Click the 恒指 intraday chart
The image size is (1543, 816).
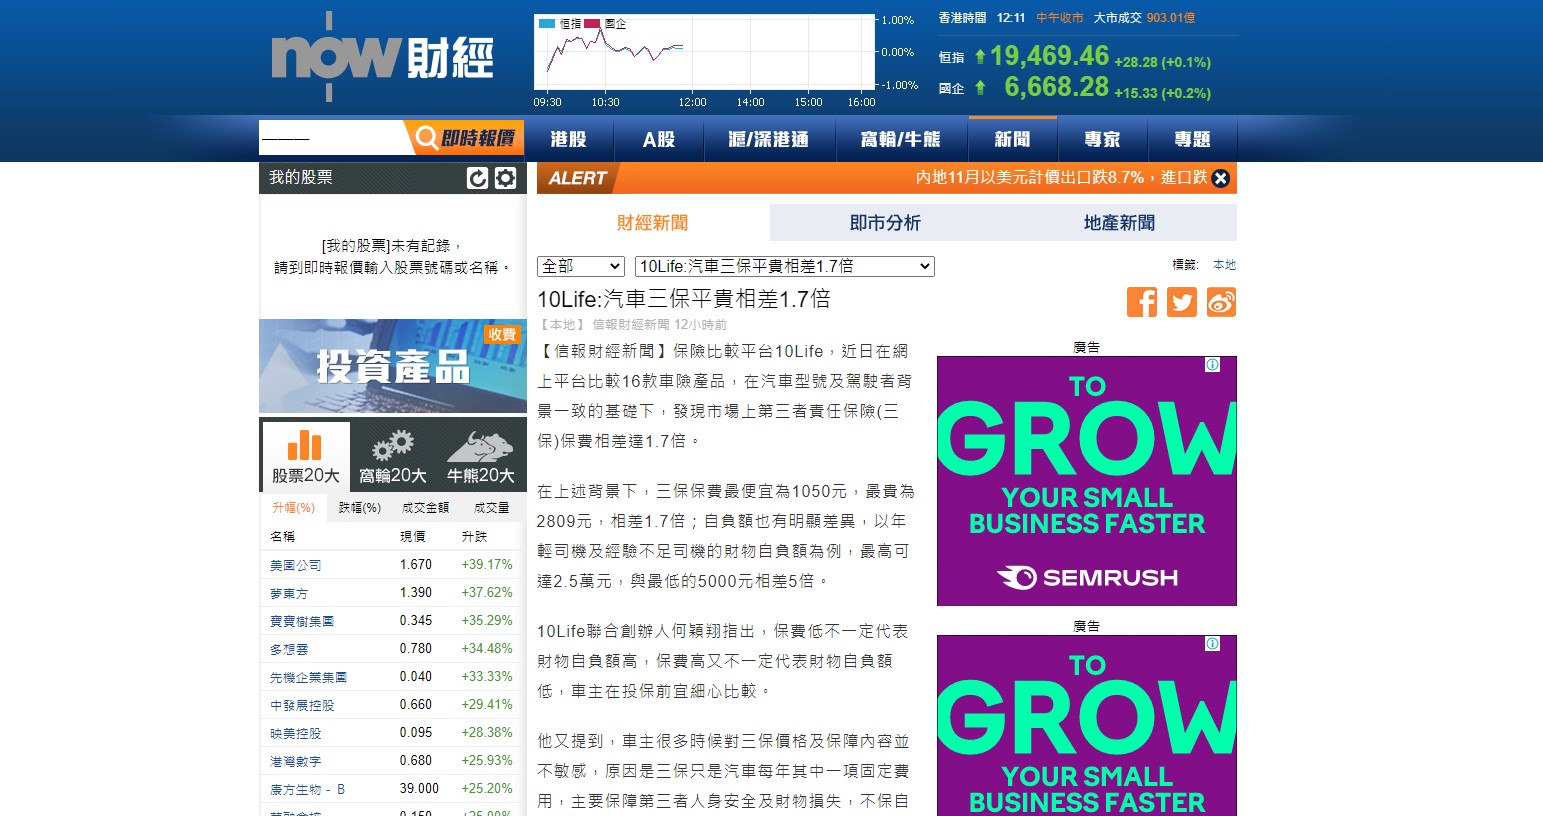coord(705,52)
